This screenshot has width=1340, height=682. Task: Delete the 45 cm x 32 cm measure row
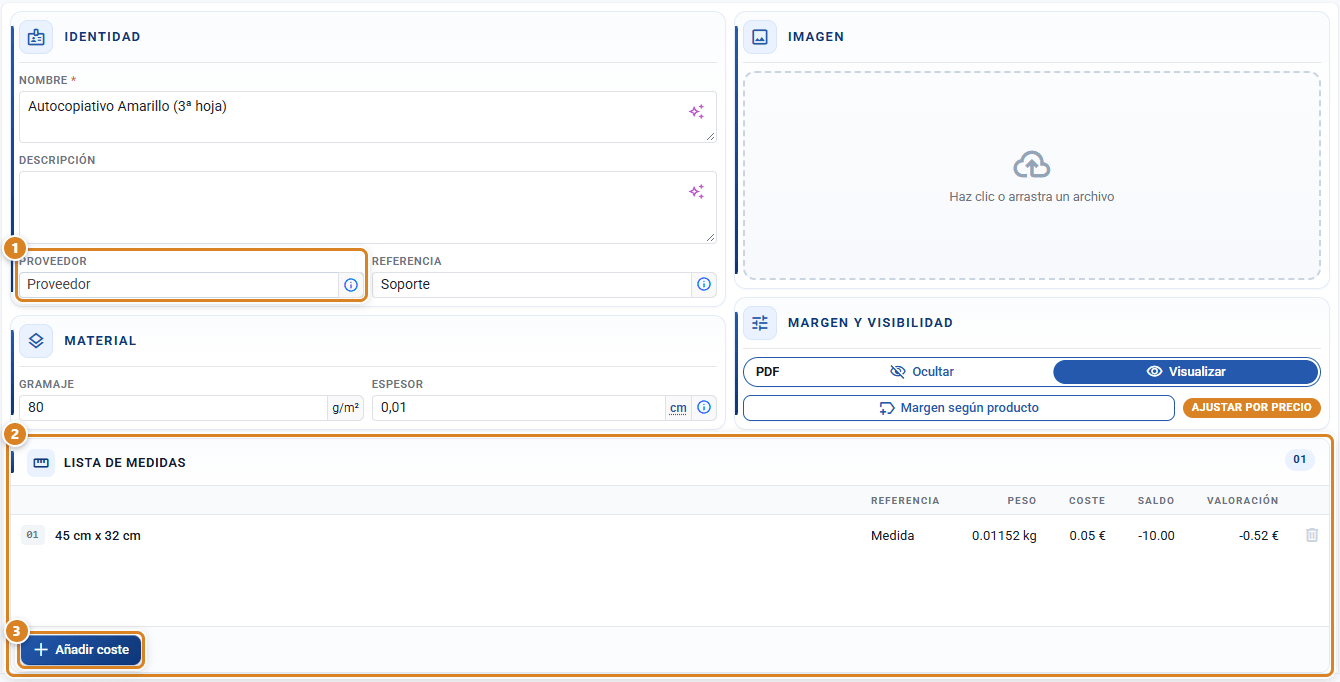[1312, 535]
